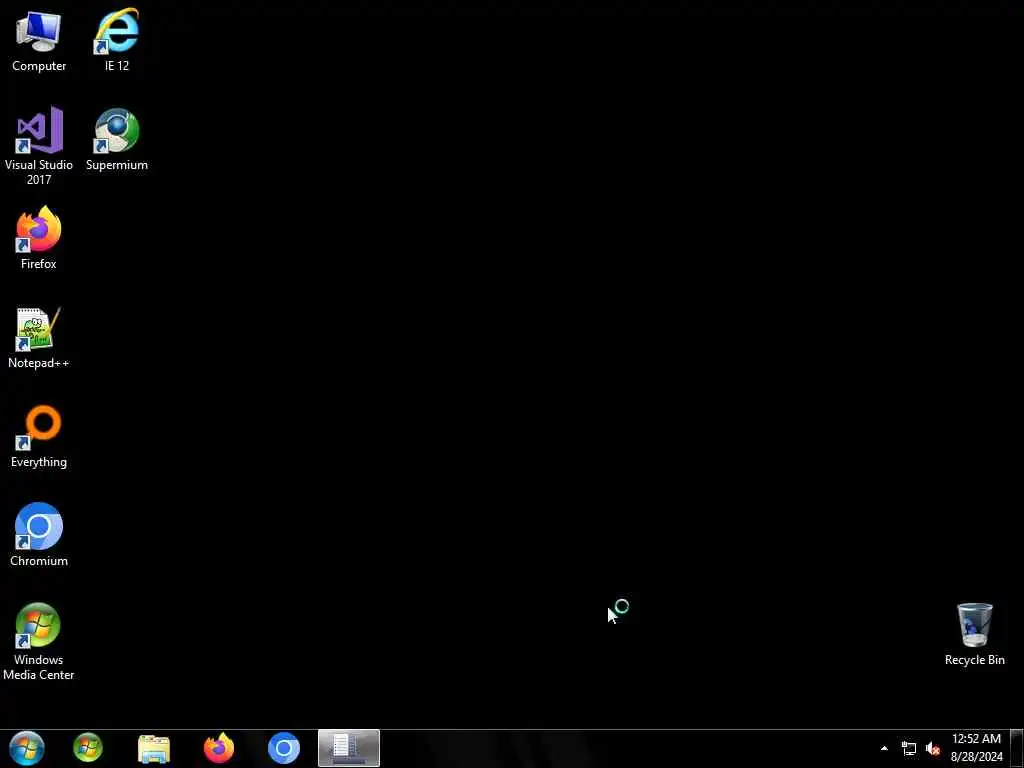Select the IE 12 desktop shortcut
The height and width of the screenshot is (768, 1024).
point(117,40)
